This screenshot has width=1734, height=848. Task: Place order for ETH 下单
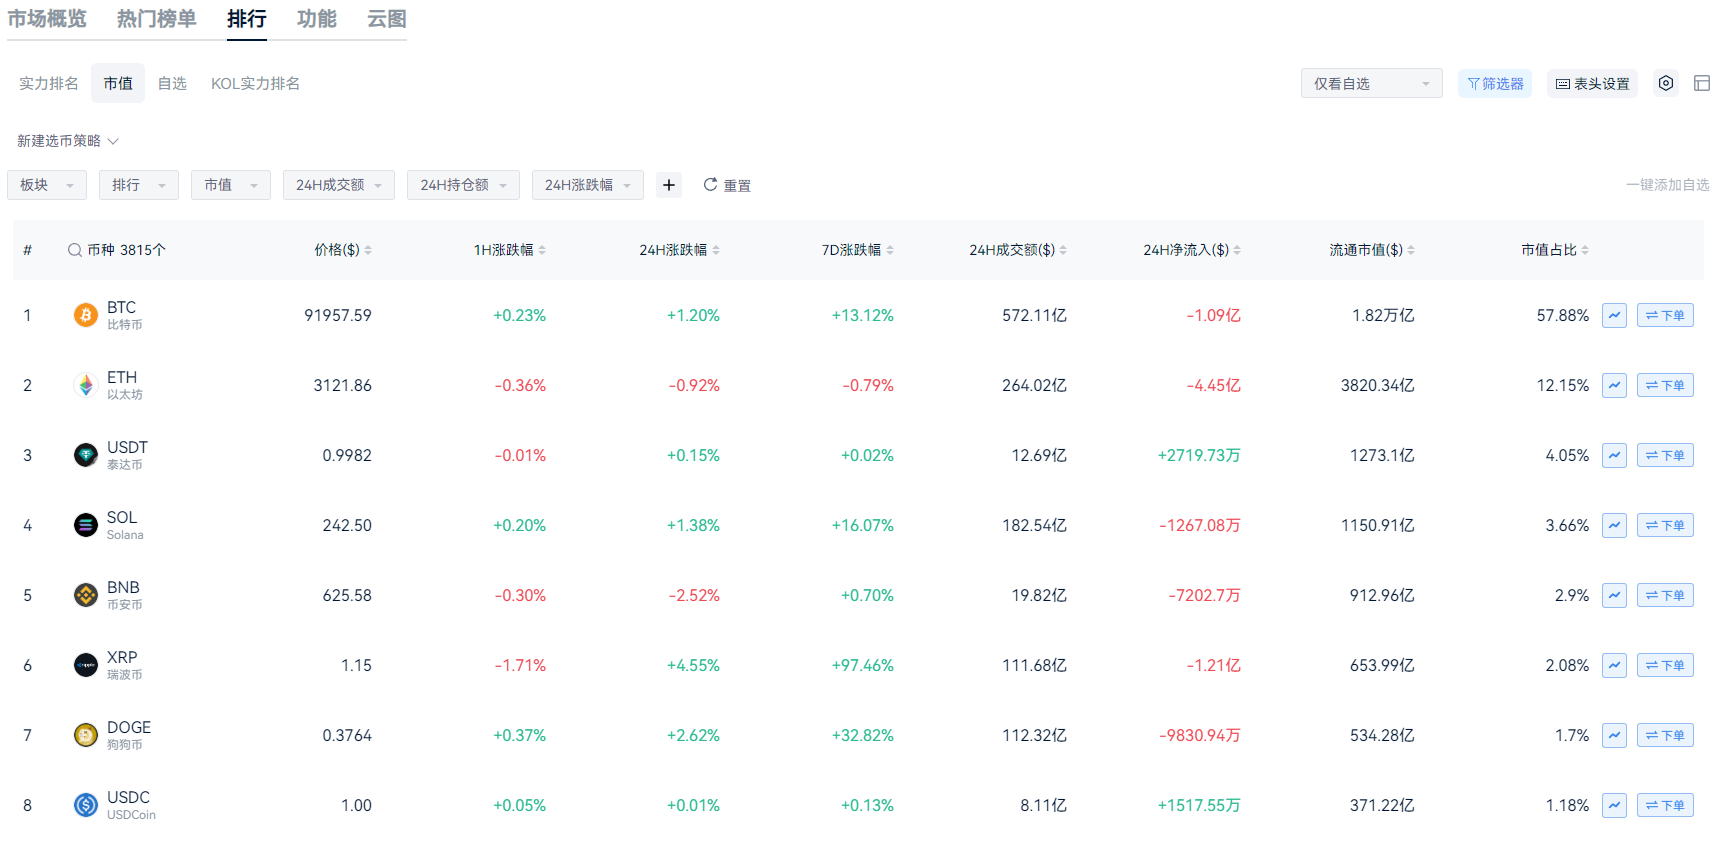pyautogui.click(x=1665, y=385)
